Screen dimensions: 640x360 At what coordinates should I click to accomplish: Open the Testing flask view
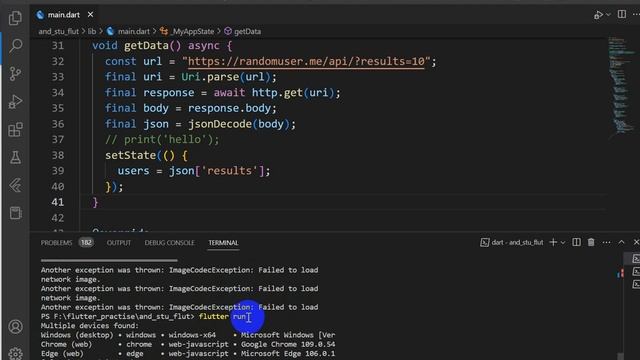pos(15,157)
